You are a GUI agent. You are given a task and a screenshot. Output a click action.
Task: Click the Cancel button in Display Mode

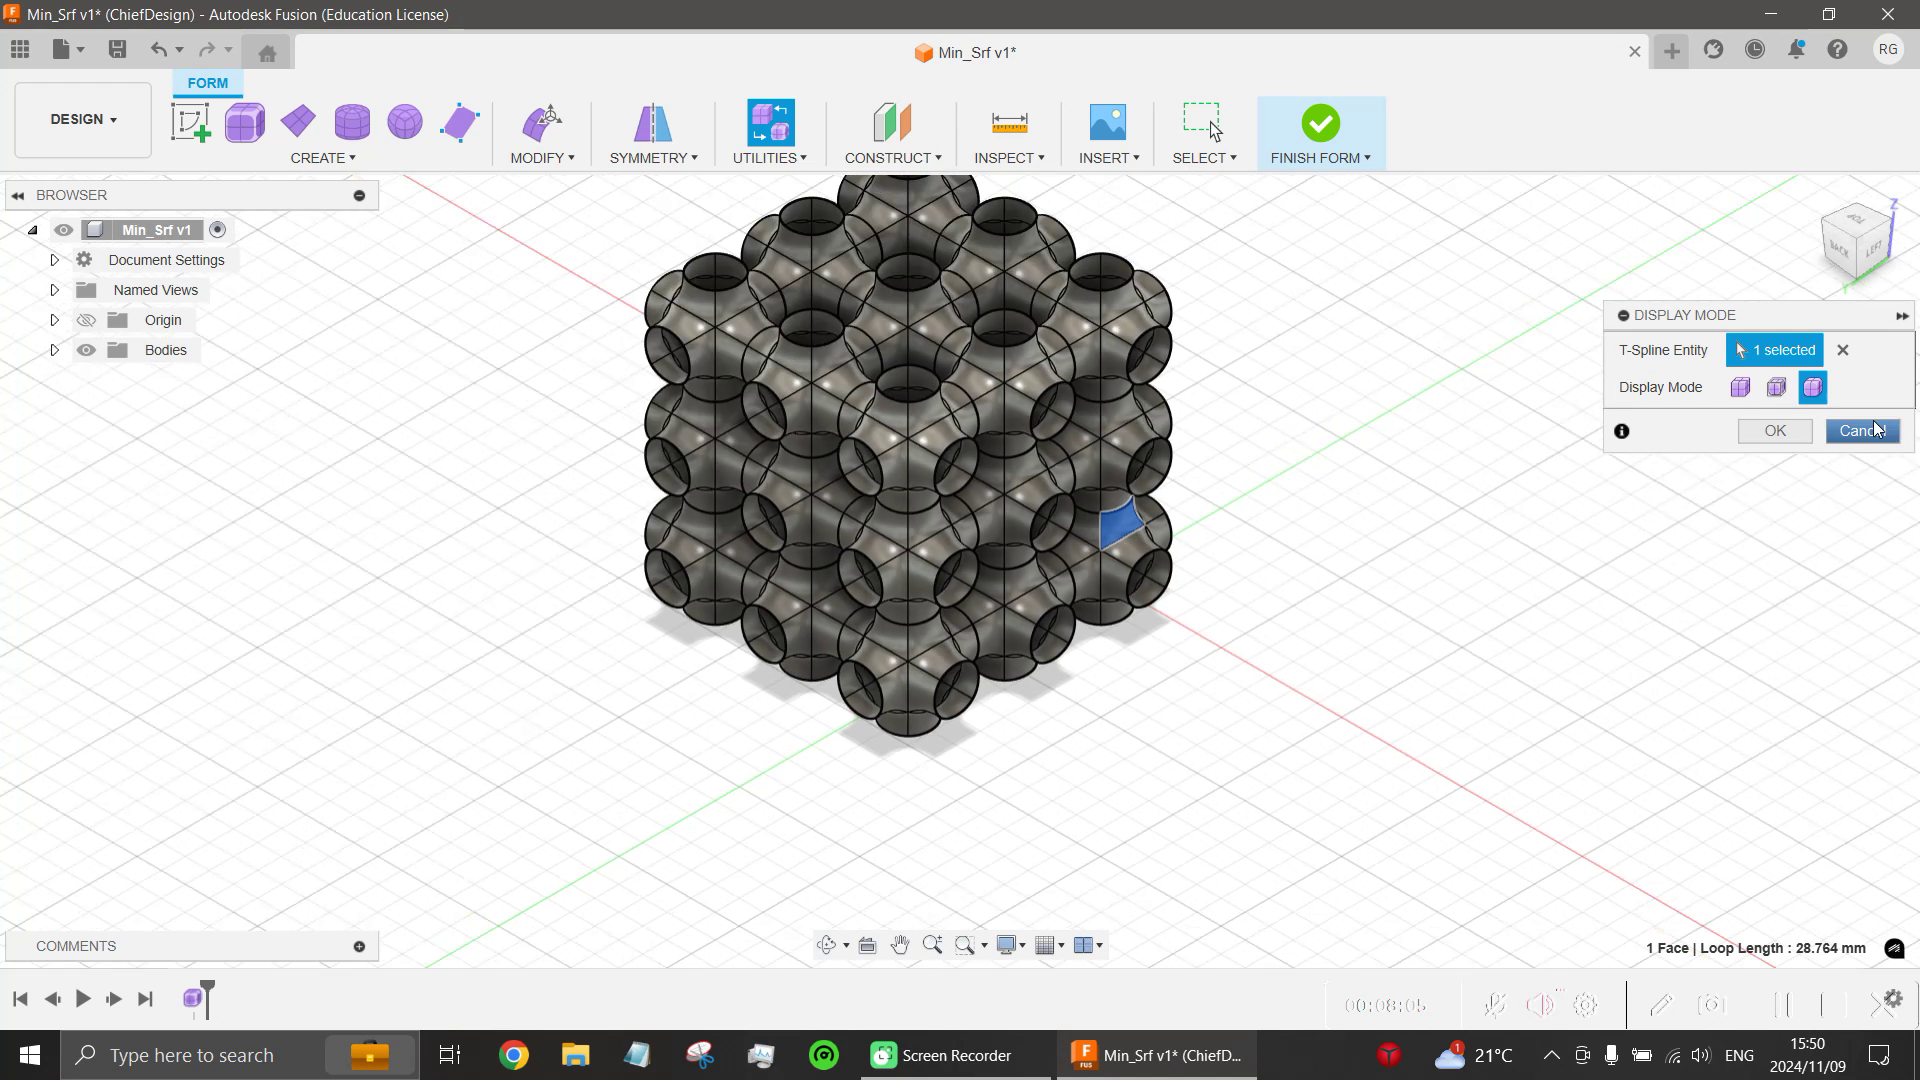(x=1862, y=430)
